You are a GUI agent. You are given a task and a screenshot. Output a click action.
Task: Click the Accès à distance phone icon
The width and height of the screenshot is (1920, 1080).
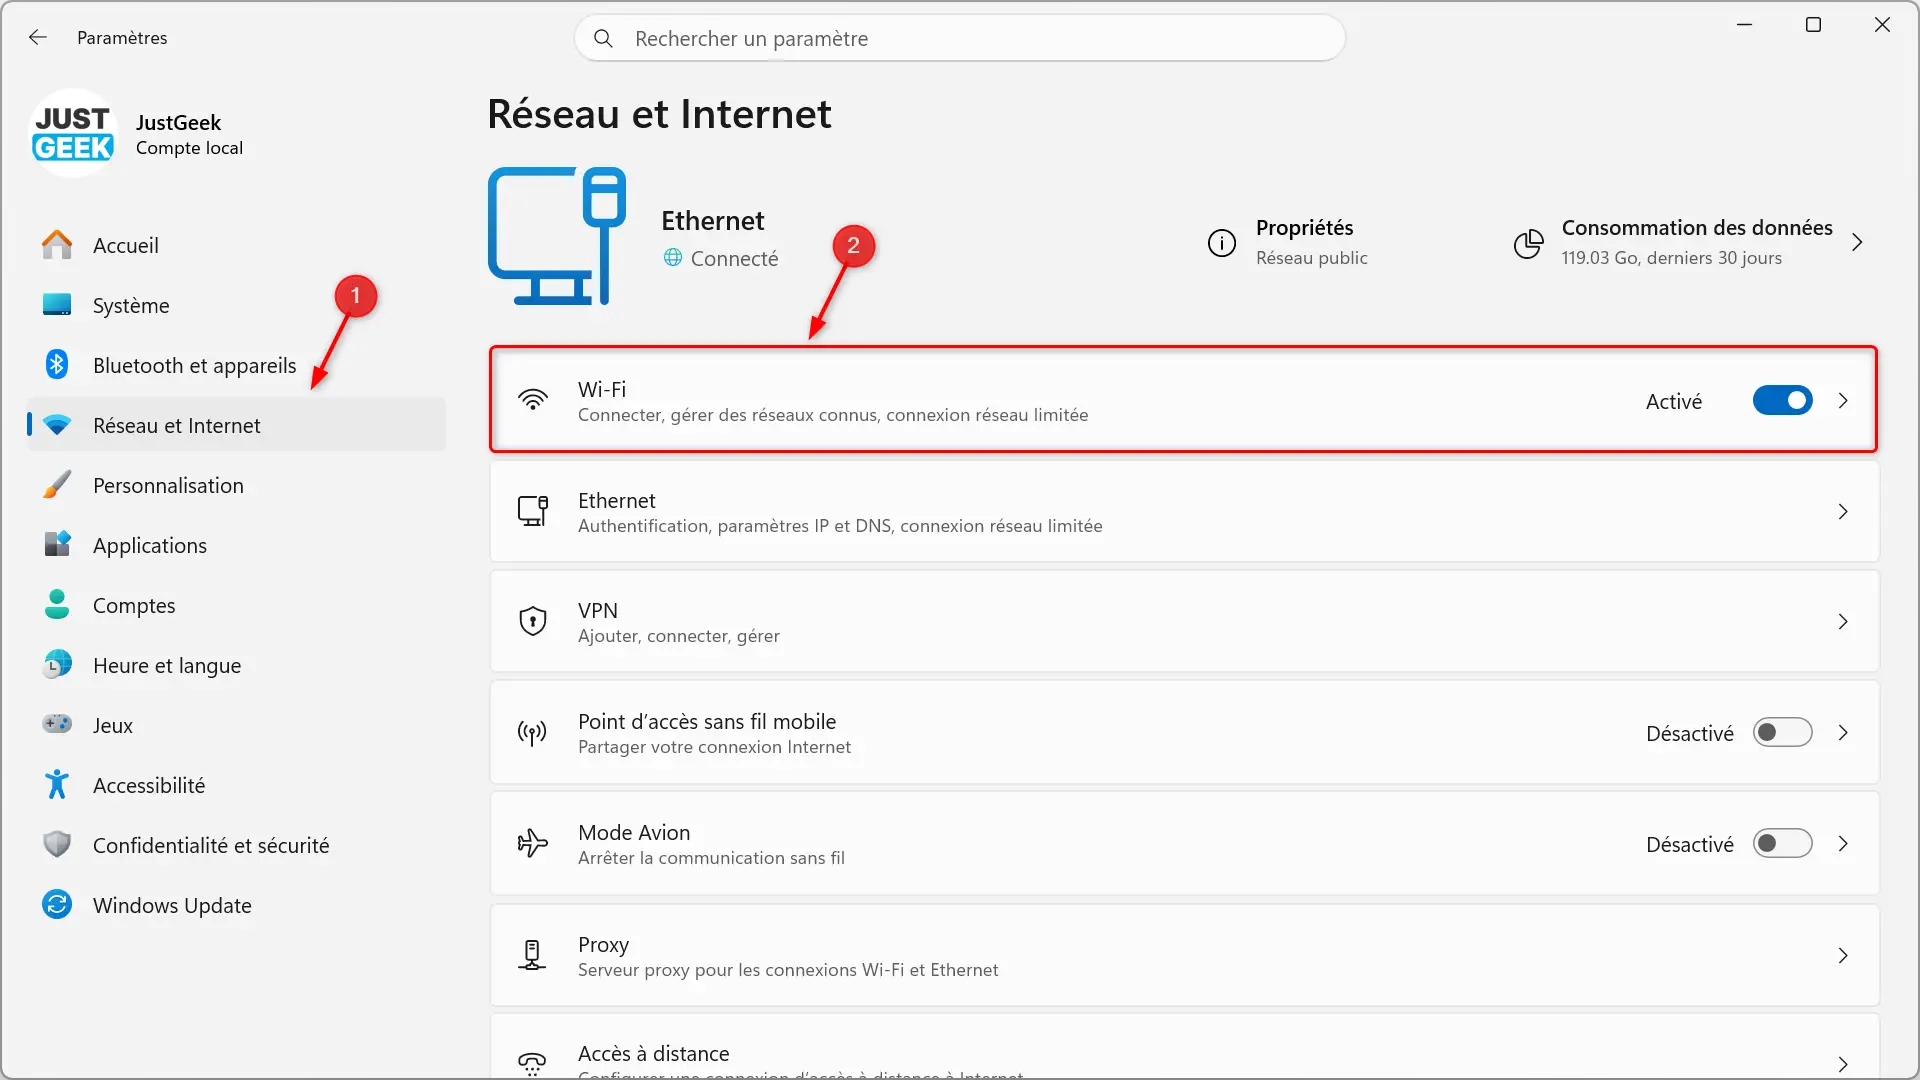click(533, 1062)
